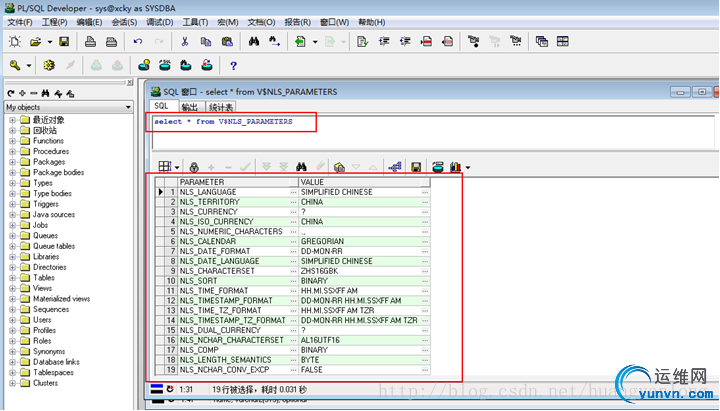This screenshot has height=411, width=720.
Task: Switch to the 输出 tab
Action: [x=190, y=107]
